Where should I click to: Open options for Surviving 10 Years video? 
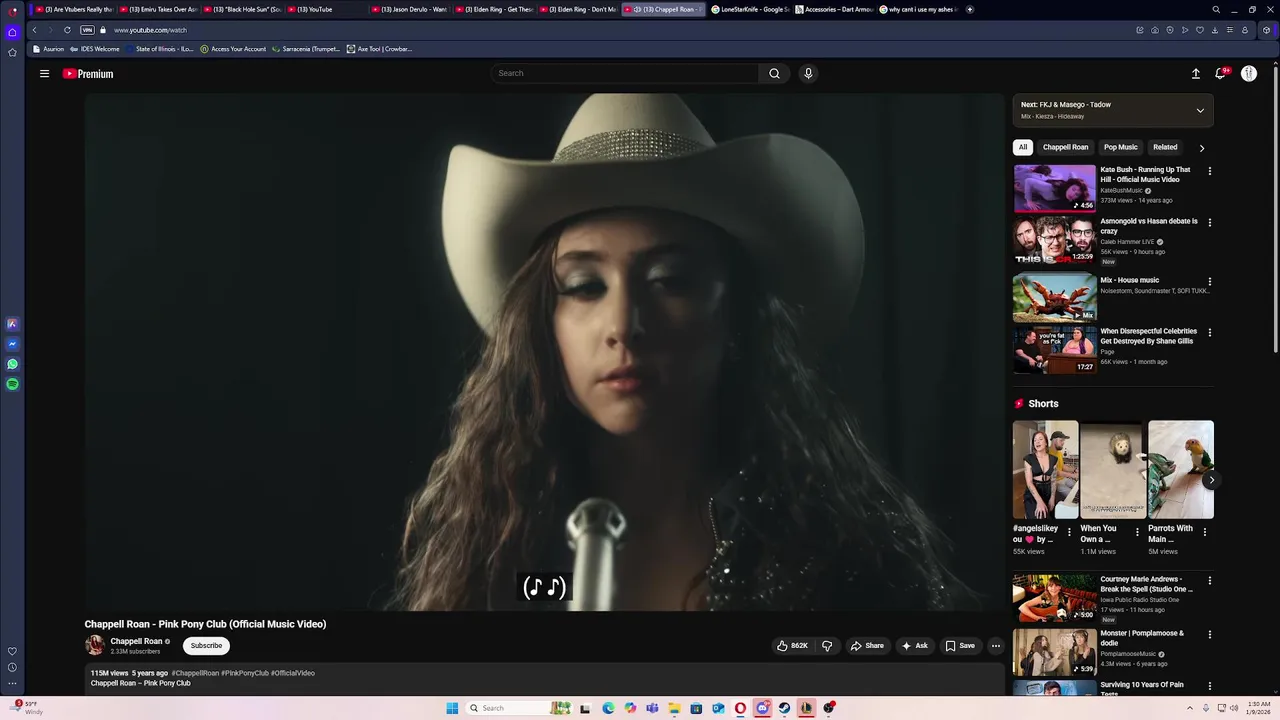click(x=1209, y=686)
